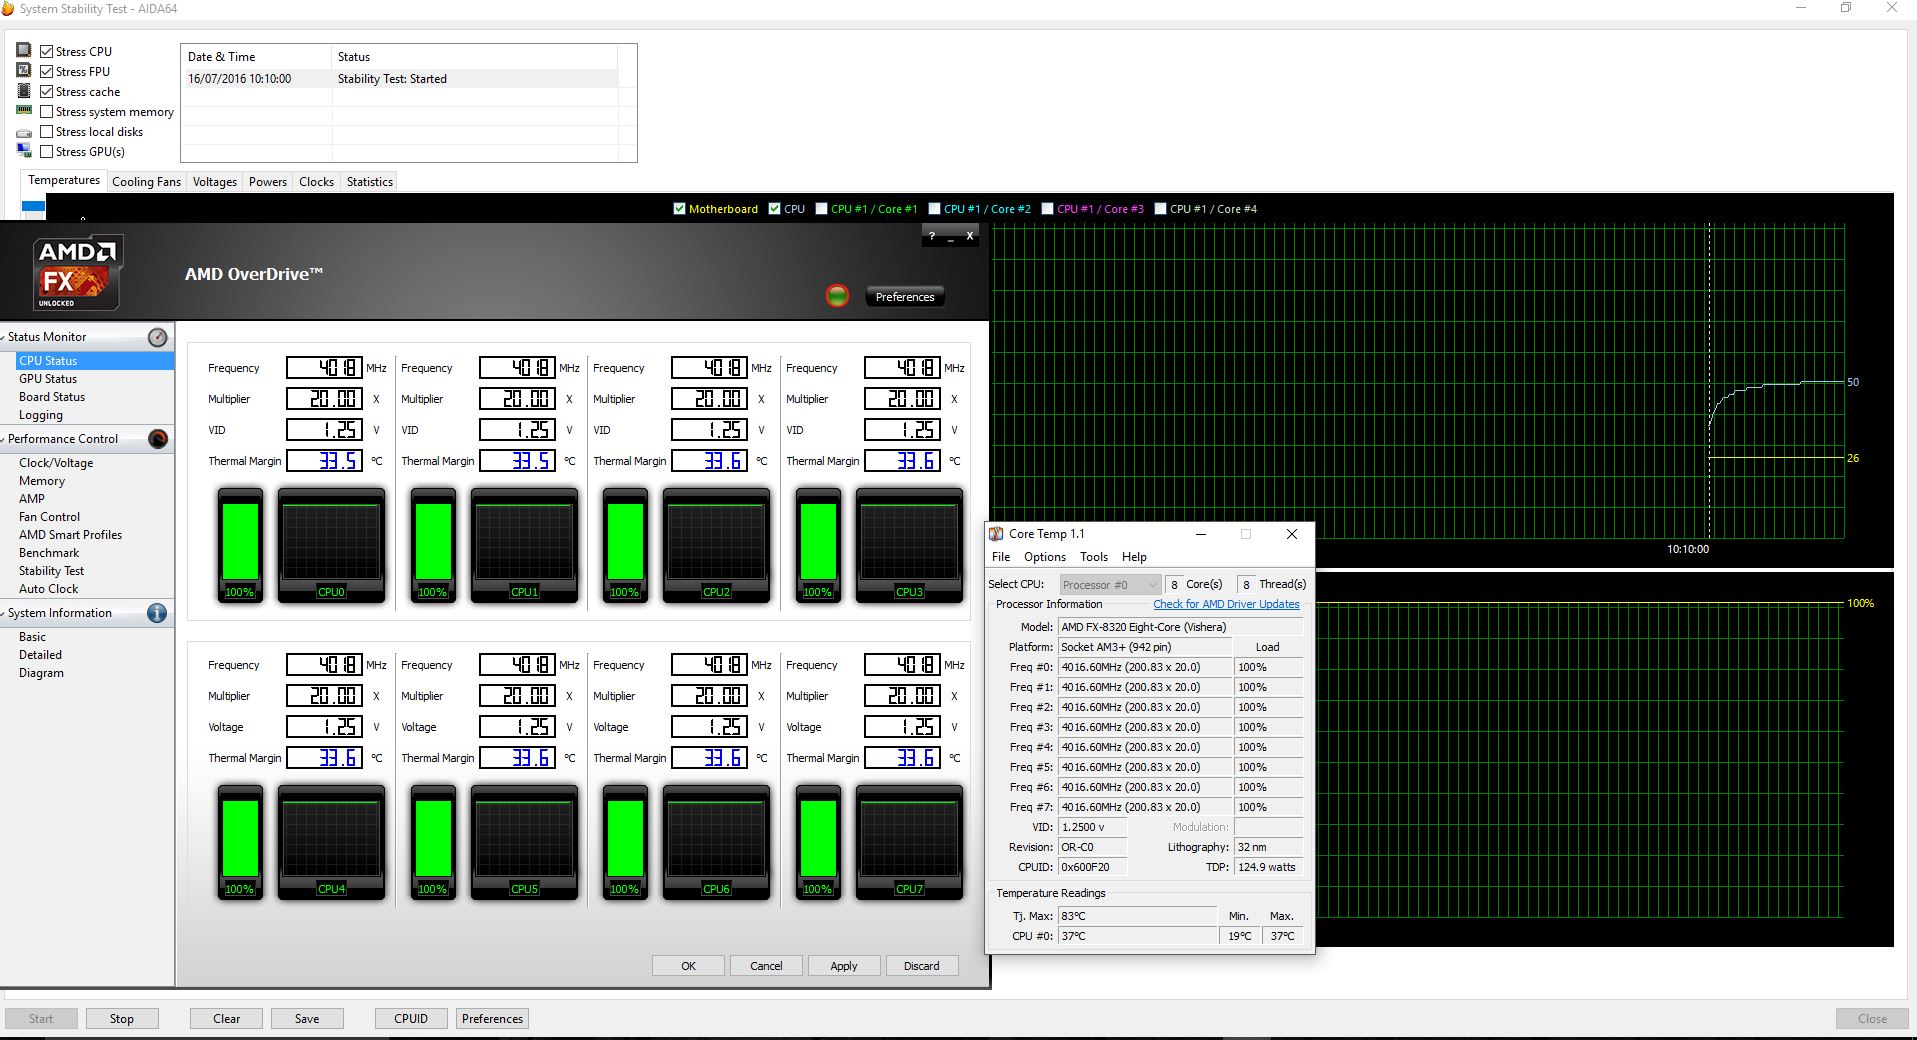Screen dimensions: 1917x1040
Task: Click the green status indicator in OverDrive
Action: click(x=837, y=295)
